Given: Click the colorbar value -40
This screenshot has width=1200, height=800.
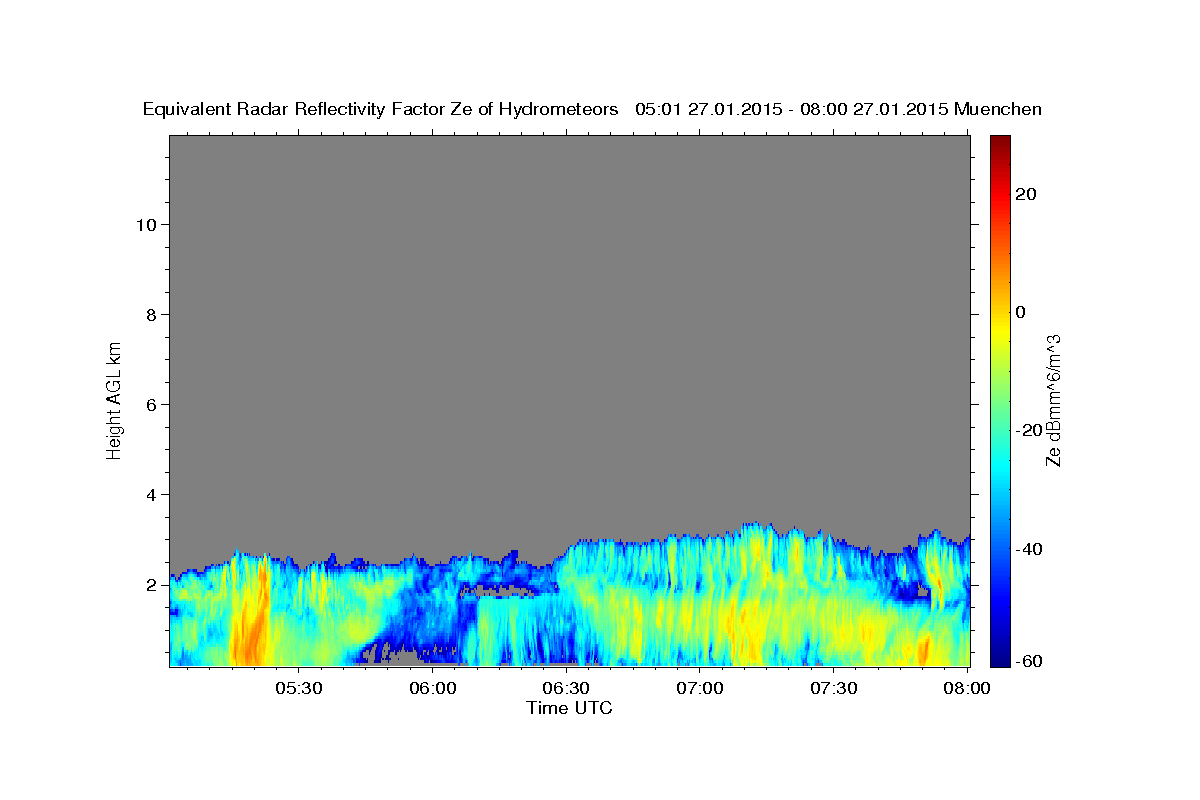Looking at the screenshot, I should pyautogui.click(x=1028, y=549).
